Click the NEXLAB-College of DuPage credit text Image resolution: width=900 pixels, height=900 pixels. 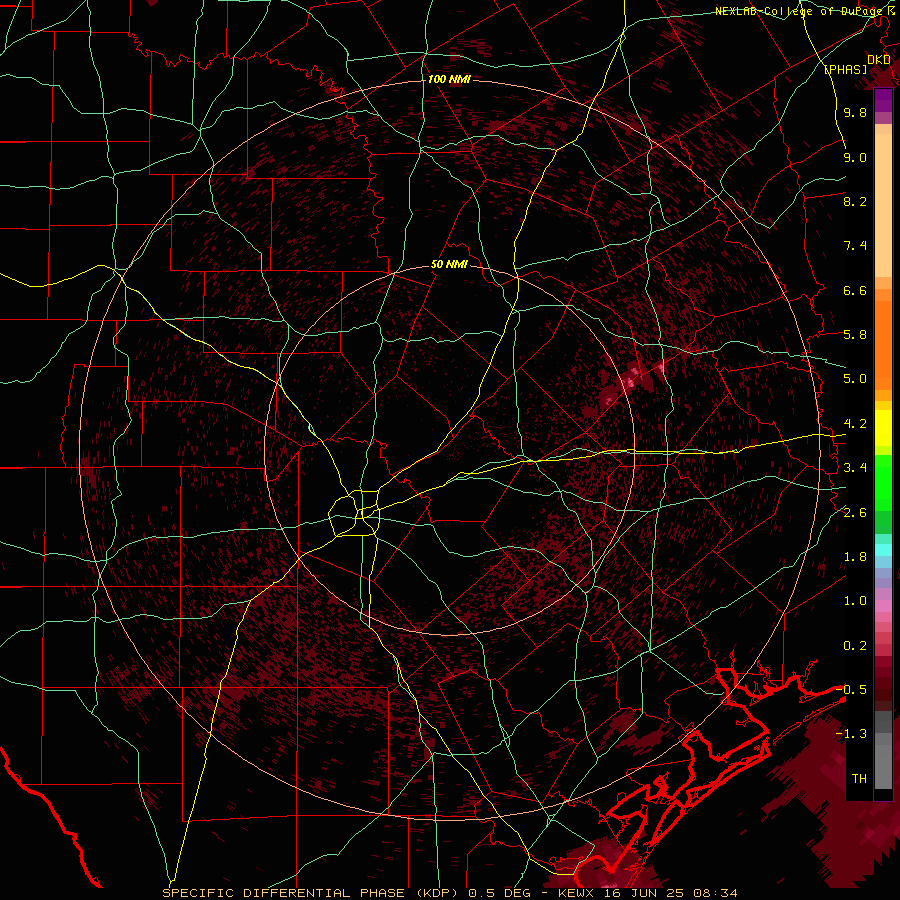click(799, 11)
